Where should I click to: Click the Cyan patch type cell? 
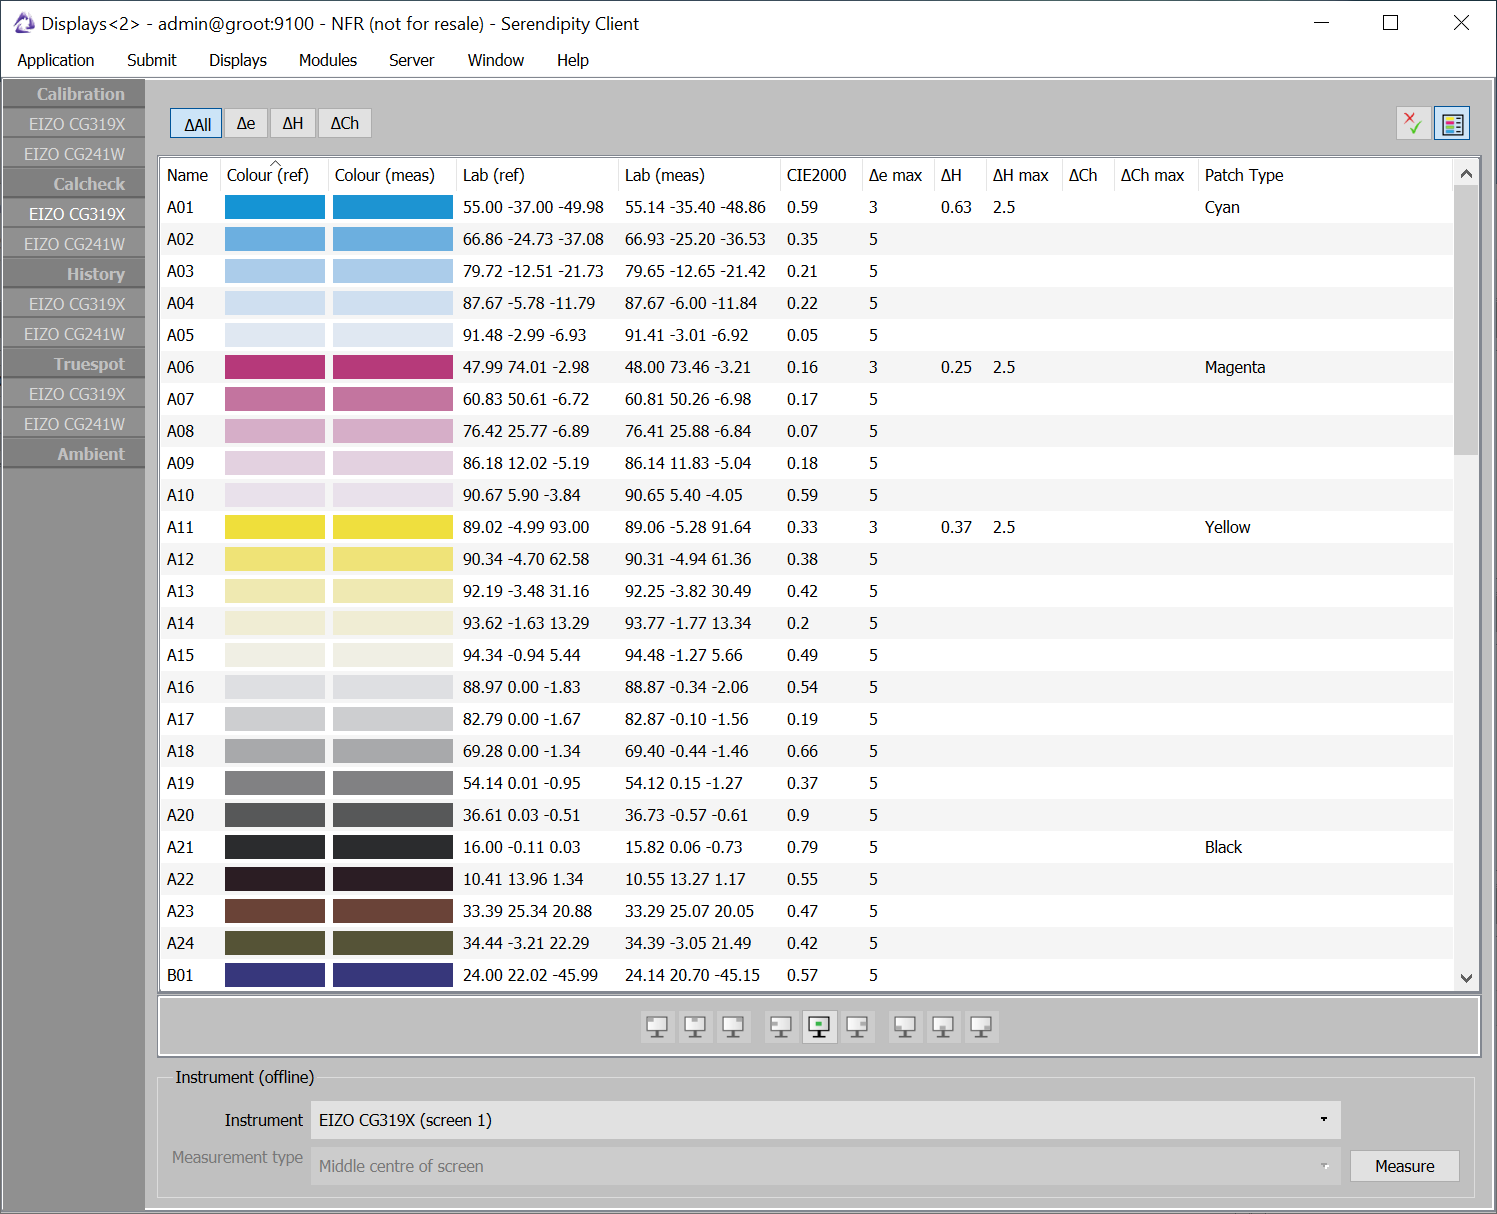tap(1222, 207)
